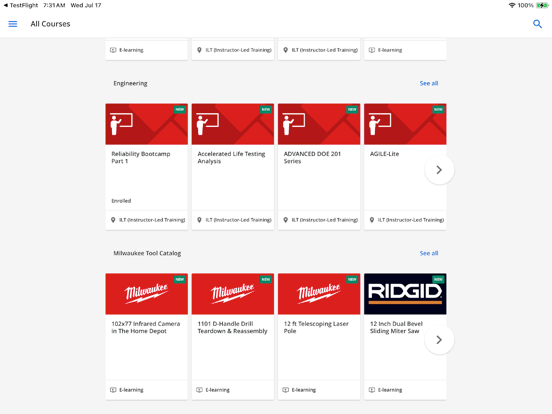Open RIDGID 12 Inch Miter Saw thumbnail
This screenshot has width=552, height=414.
click(x=405, y=294)
